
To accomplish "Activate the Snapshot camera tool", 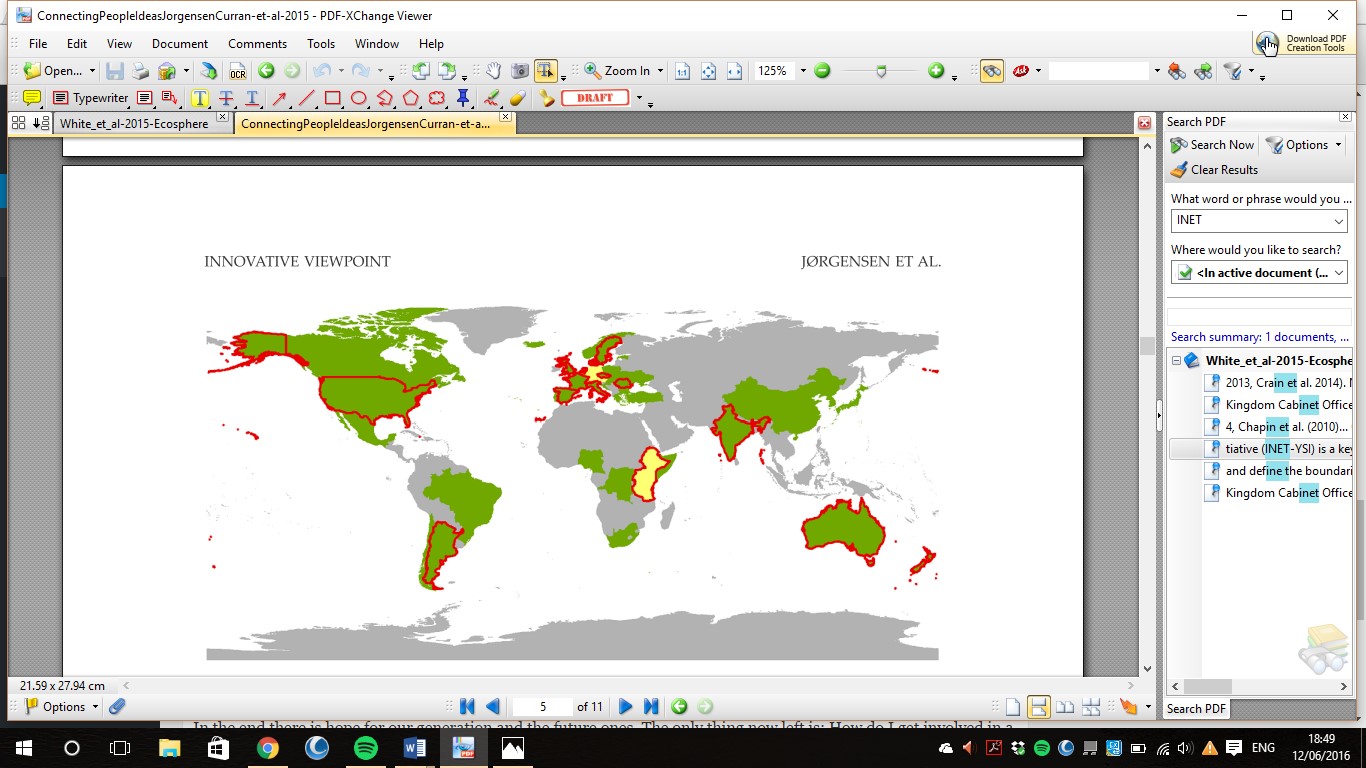I will pyautogui.click(x=520, y=71).
